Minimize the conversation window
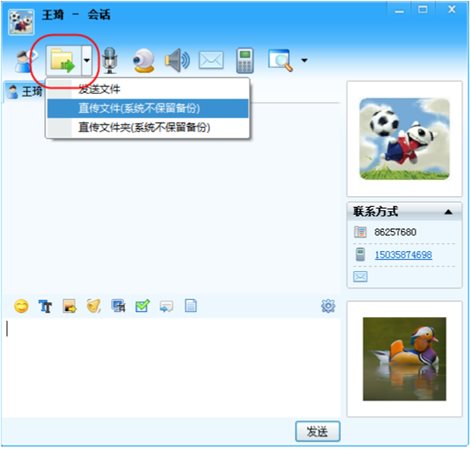This screenshot has height=450, width=470. 399,11
